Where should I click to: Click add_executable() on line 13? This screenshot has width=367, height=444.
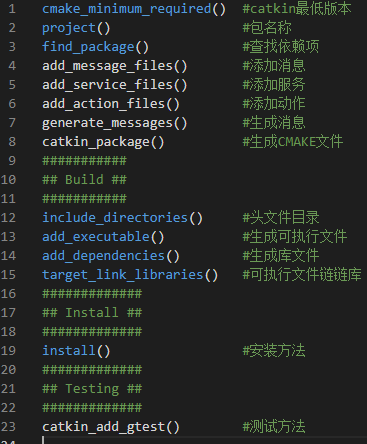point(103,237)
